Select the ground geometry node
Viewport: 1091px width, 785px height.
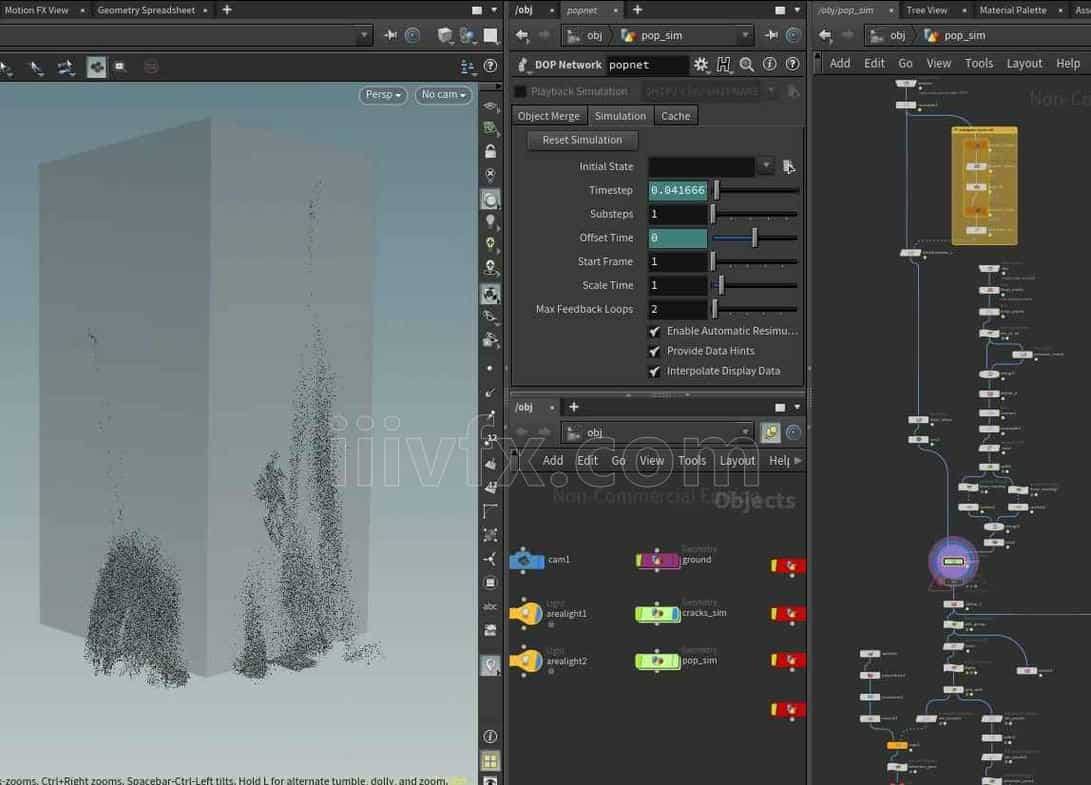point(658,560)
